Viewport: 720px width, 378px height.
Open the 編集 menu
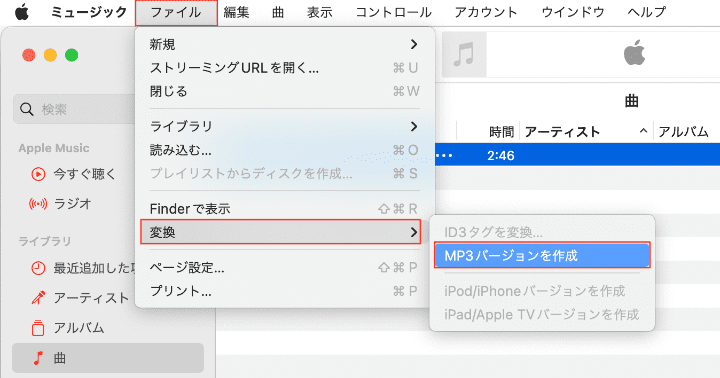click(236, 12)
